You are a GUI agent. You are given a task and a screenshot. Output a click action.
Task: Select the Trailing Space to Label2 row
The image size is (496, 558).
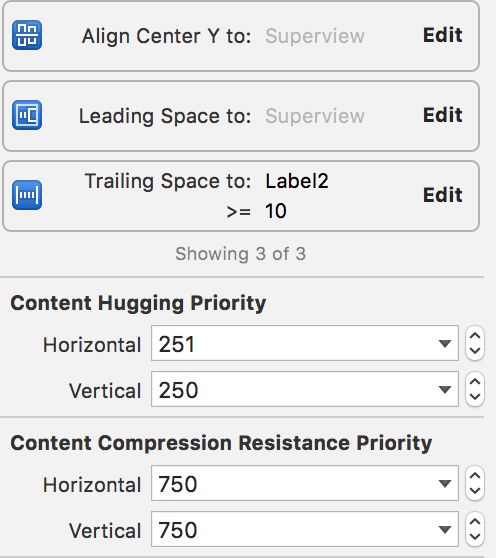coord(241,196)
